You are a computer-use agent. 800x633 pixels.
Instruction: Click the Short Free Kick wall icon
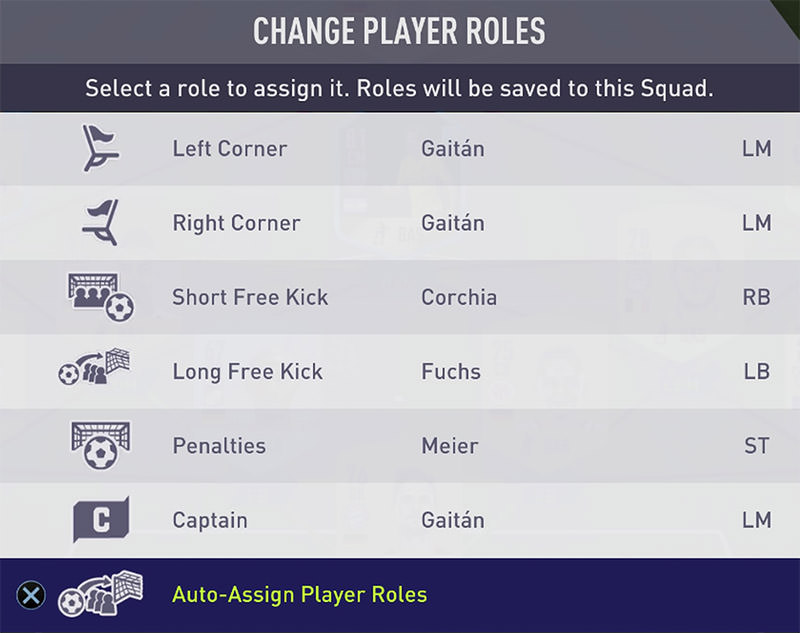point(100,296)
